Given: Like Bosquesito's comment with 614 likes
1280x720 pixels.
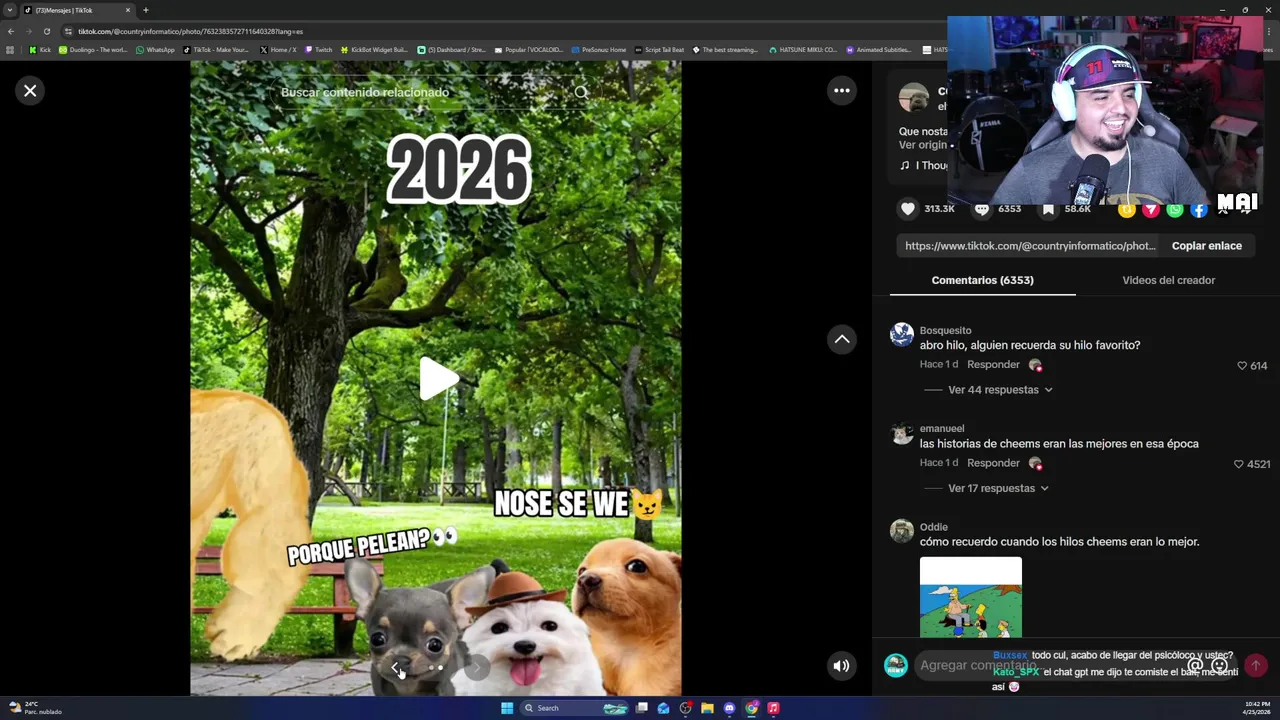Looking at the screenshot, I should coord(1242,366).
